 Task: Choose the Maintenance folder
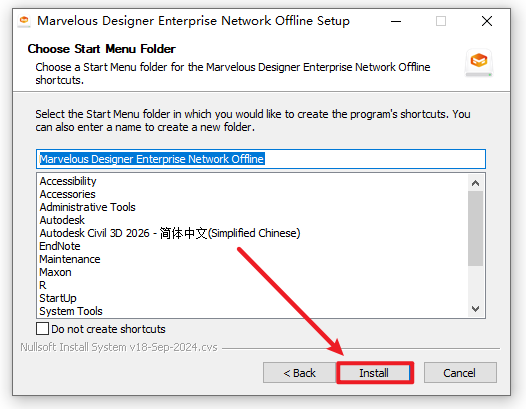(x=70, y=259)
